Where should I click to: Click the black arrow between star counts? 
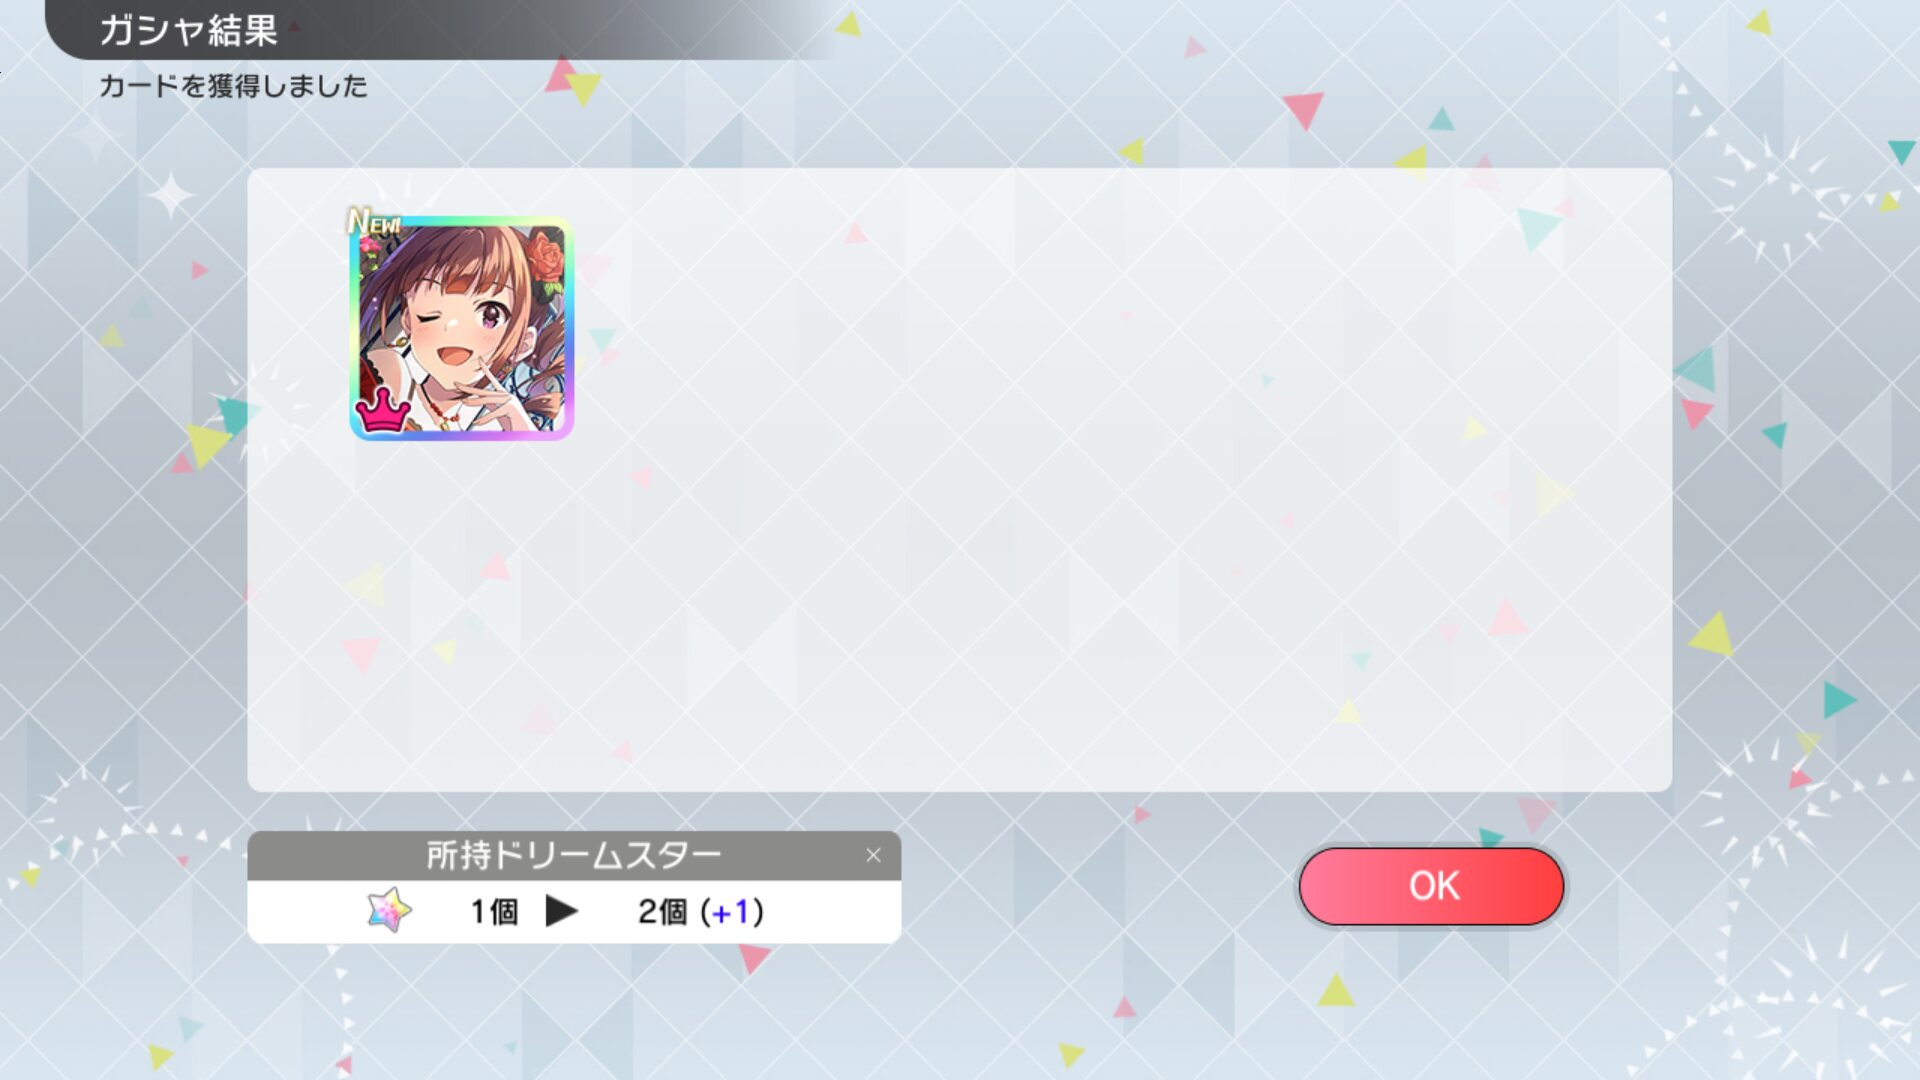click(x=561, y=911)
